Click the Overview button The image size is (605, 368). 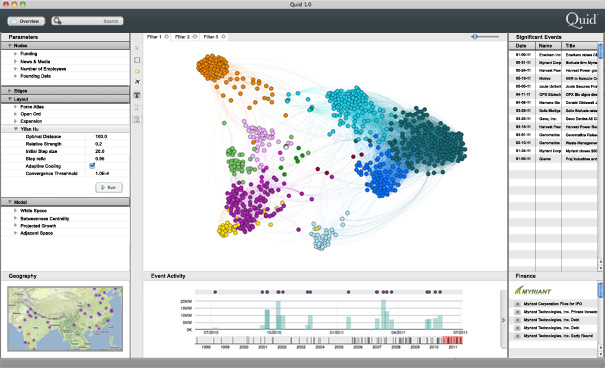pos(26,21)
